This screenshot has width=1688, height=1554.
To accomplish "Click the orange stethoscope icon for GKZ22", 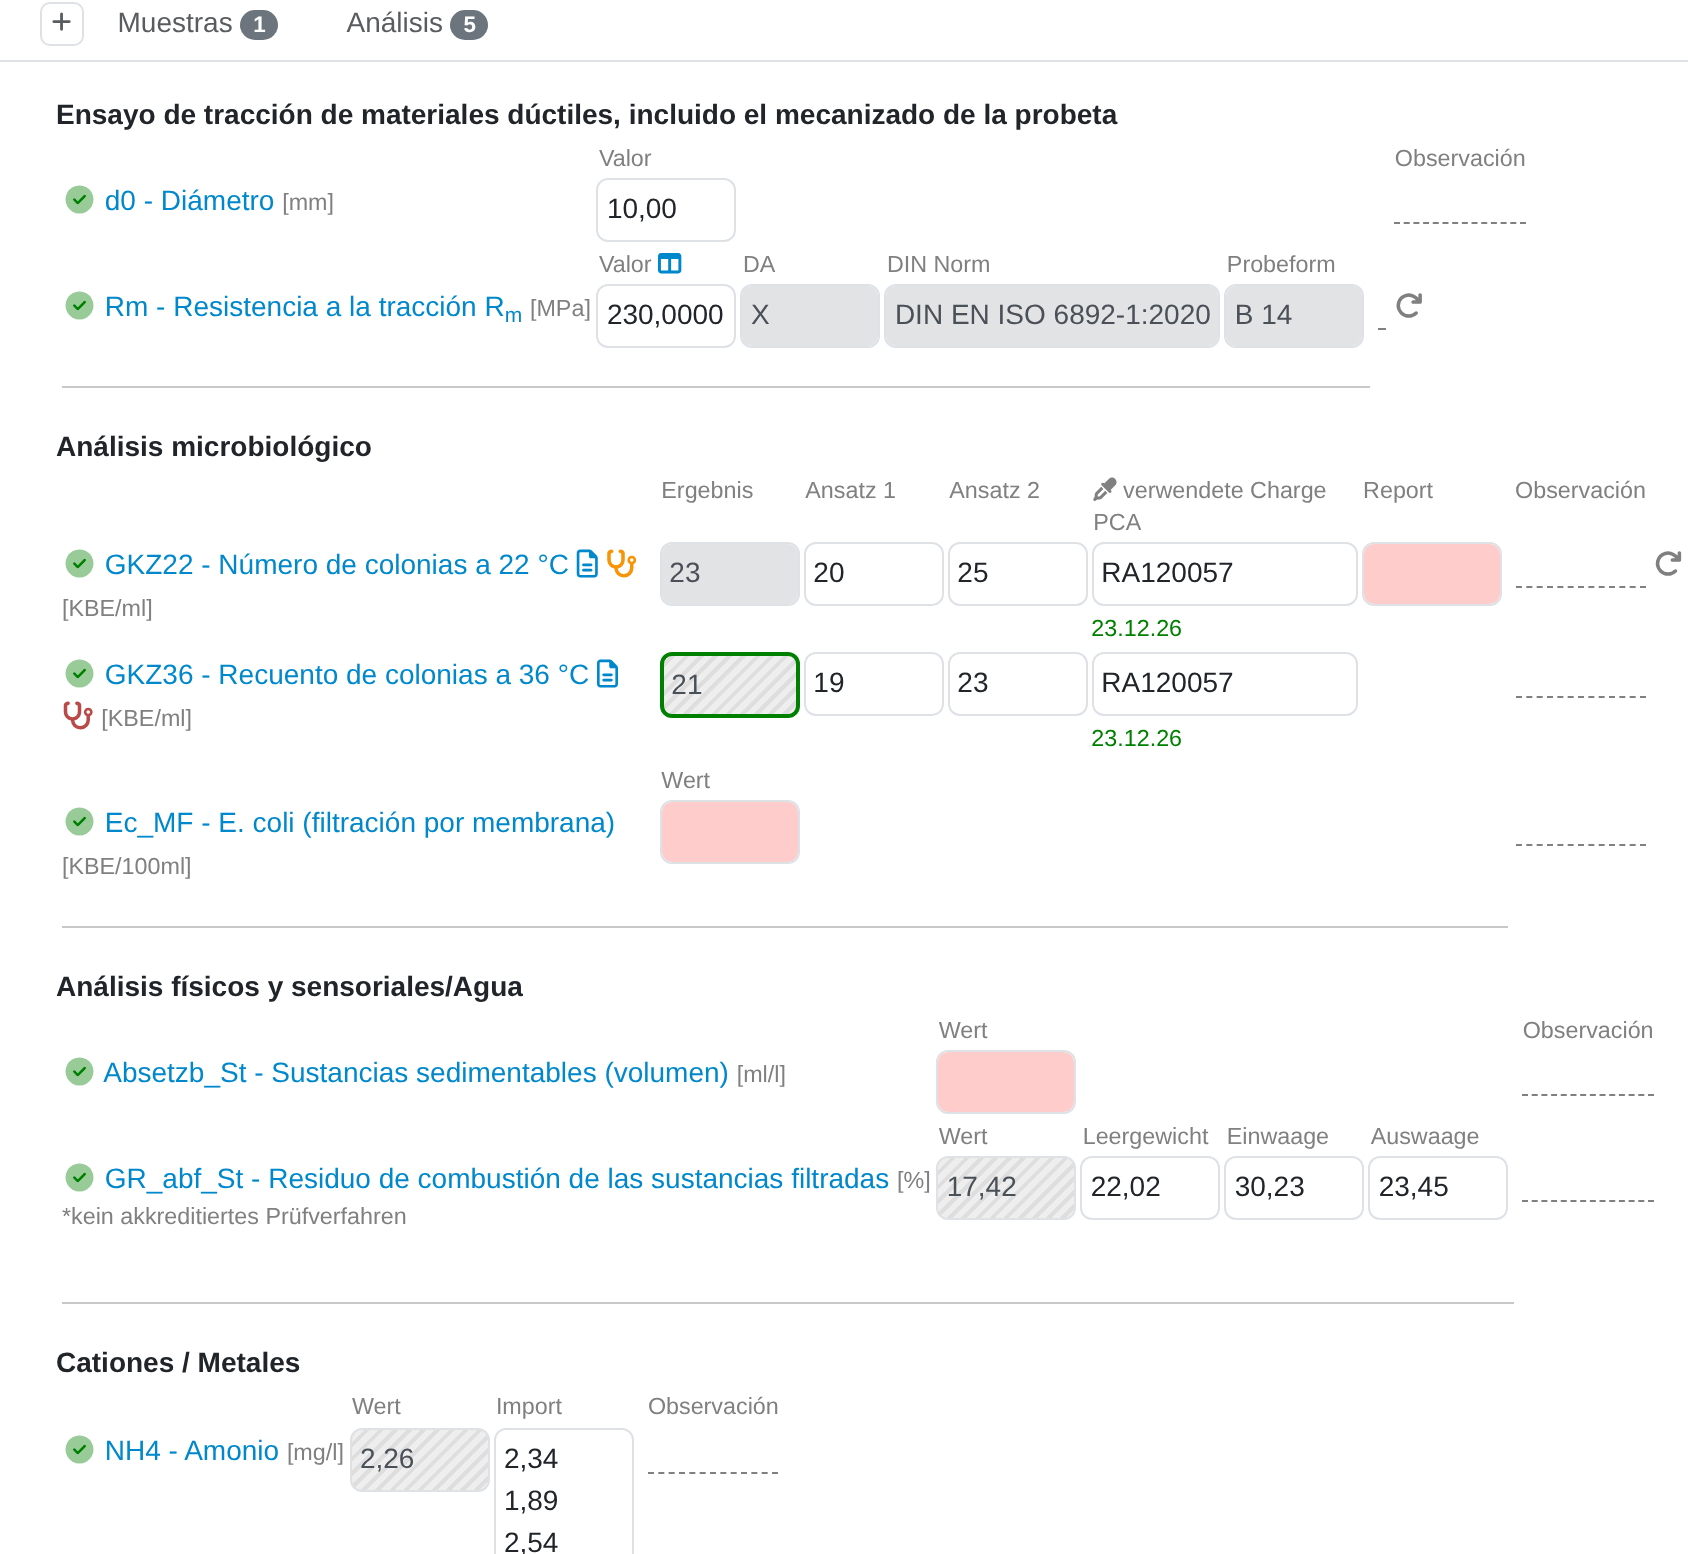I will tap(621, 564).
